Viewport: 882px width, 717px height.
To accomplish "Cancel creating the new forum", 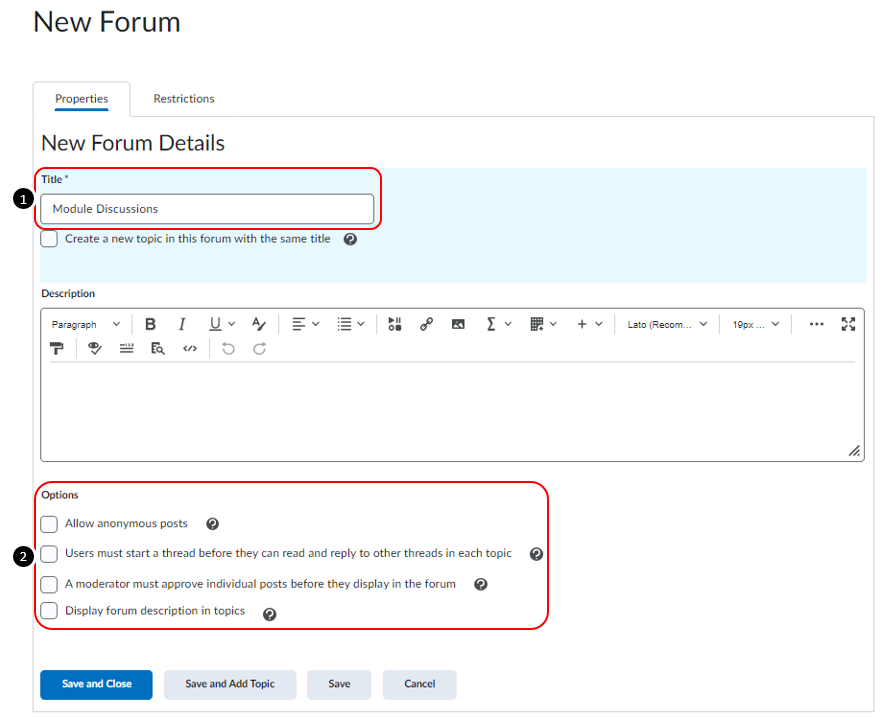I will tap(419, 684).
